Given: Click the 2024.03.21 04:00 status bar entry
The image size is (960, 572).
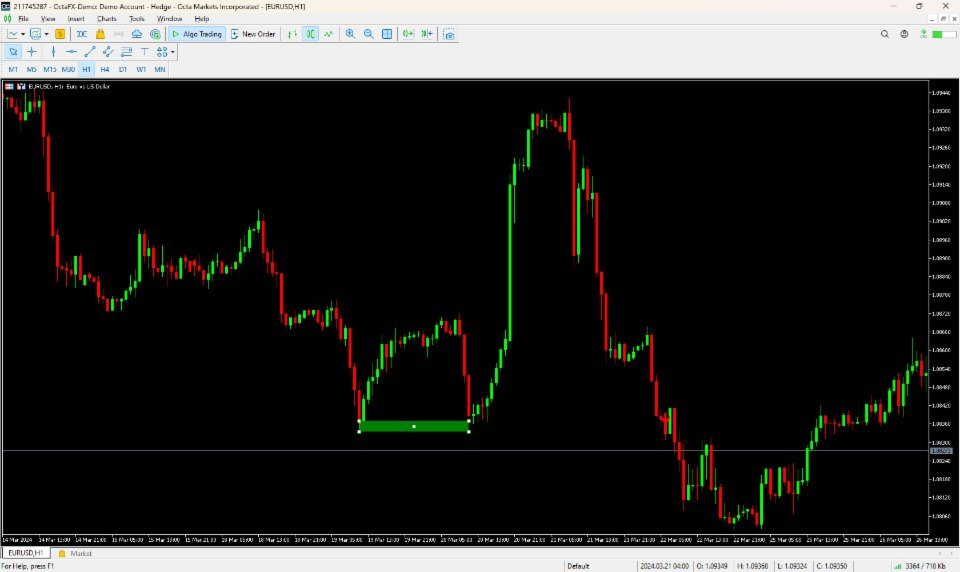Looking at the screenshot, I should pyautogui.click(x=664, y=566).
